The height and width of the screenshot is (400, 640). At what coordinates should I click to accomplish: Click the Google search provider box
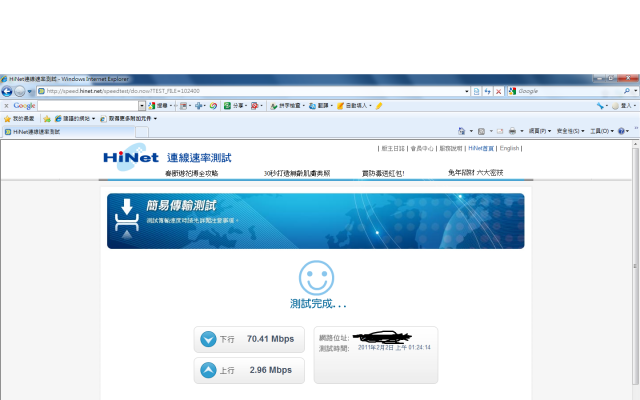click(565, 91)
